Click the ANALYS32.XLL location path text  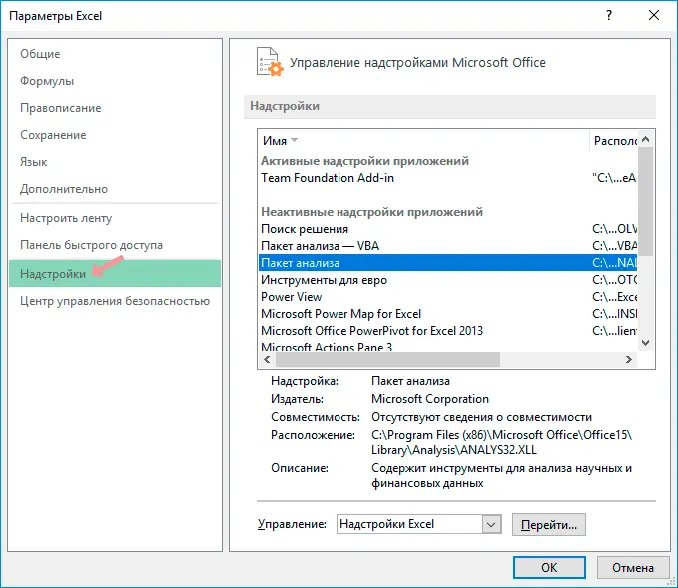pos(502,442)
